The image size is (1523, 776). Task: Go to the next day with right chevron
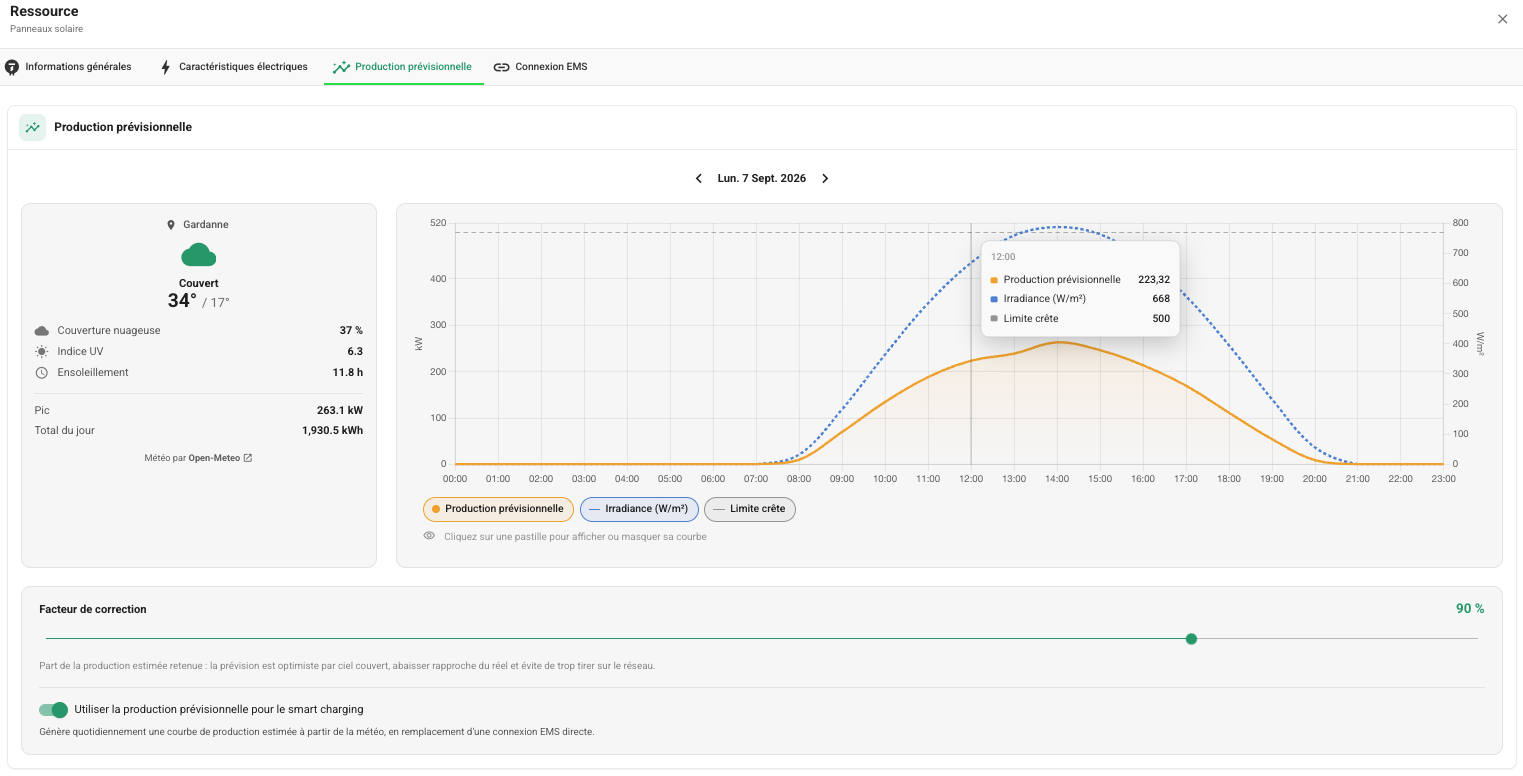(x=825, y=178)
